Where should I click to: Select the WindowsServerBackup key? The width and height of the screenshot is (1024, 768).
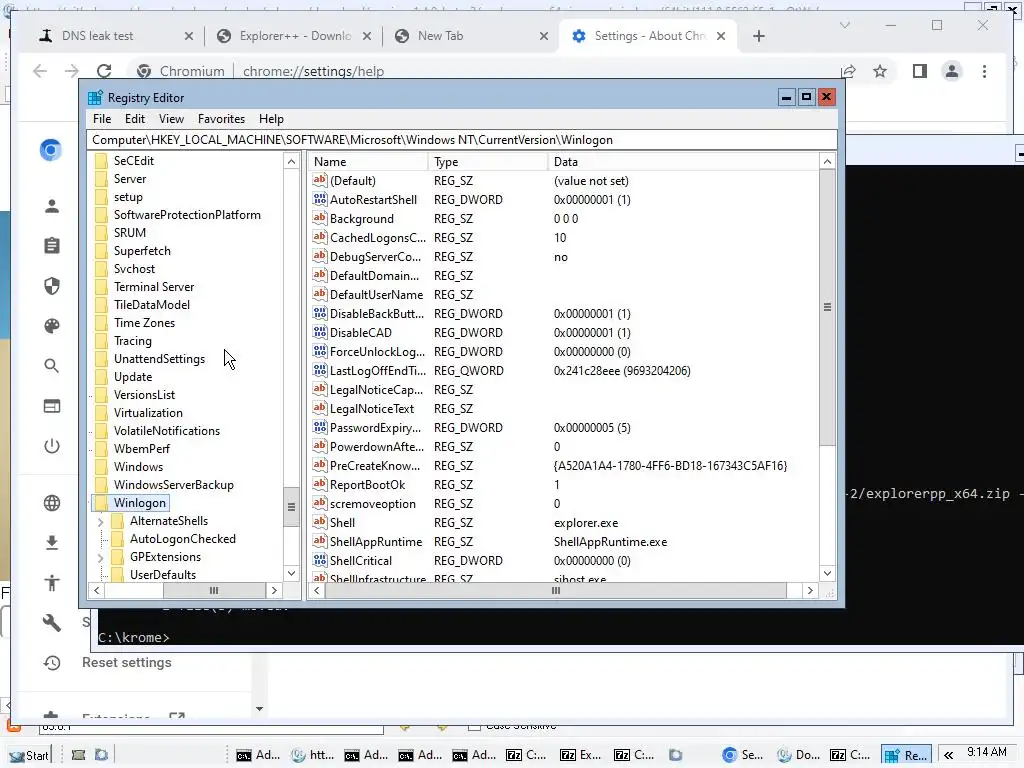pyautogui.click(x=174, y=485)
